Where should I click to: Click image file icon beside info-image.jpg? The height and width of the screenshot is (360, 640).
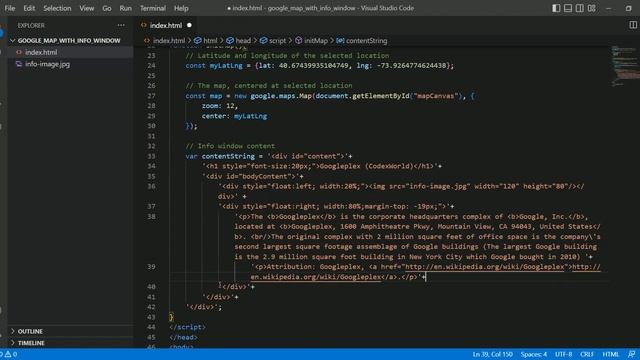(x=18, y=64)
